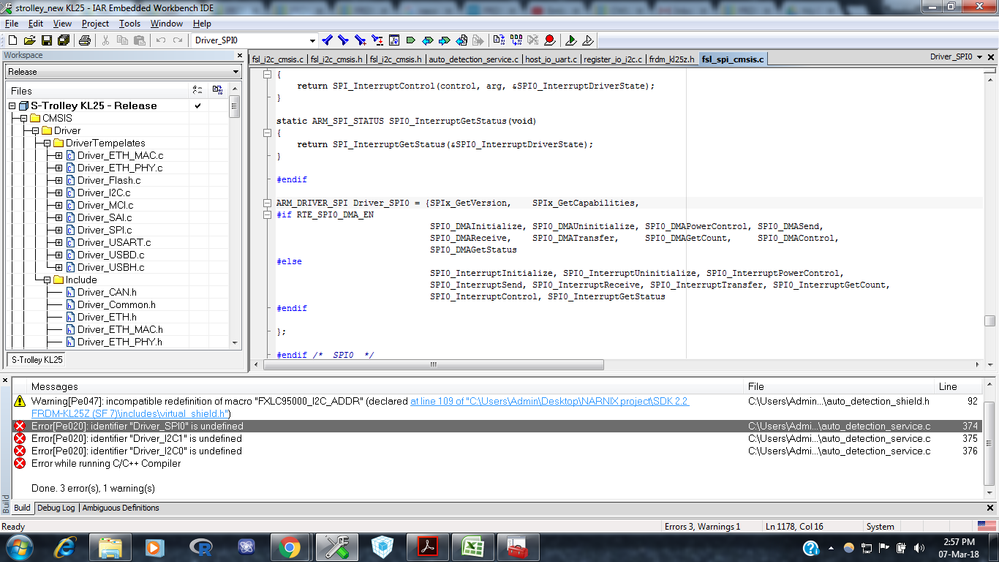This screenshot has width=999, height=562.
Task: Select the Driver_I2C0 undefined error row
Action: [x=497, y=451]
